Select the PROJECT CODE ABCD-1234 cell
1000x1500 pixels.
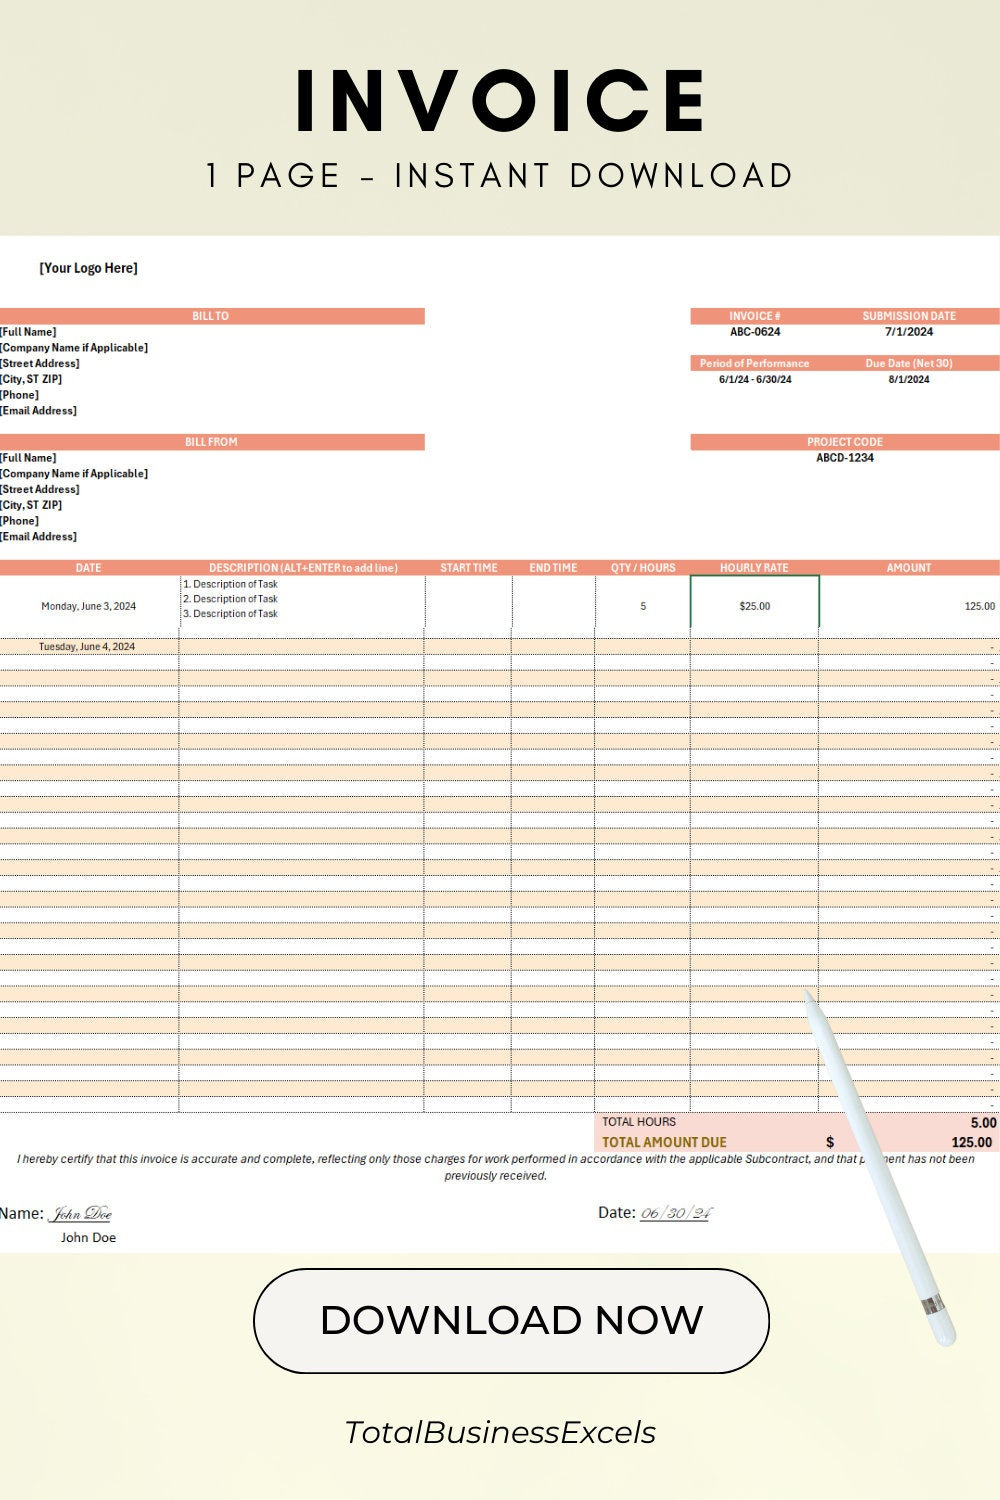coord(845,458)
